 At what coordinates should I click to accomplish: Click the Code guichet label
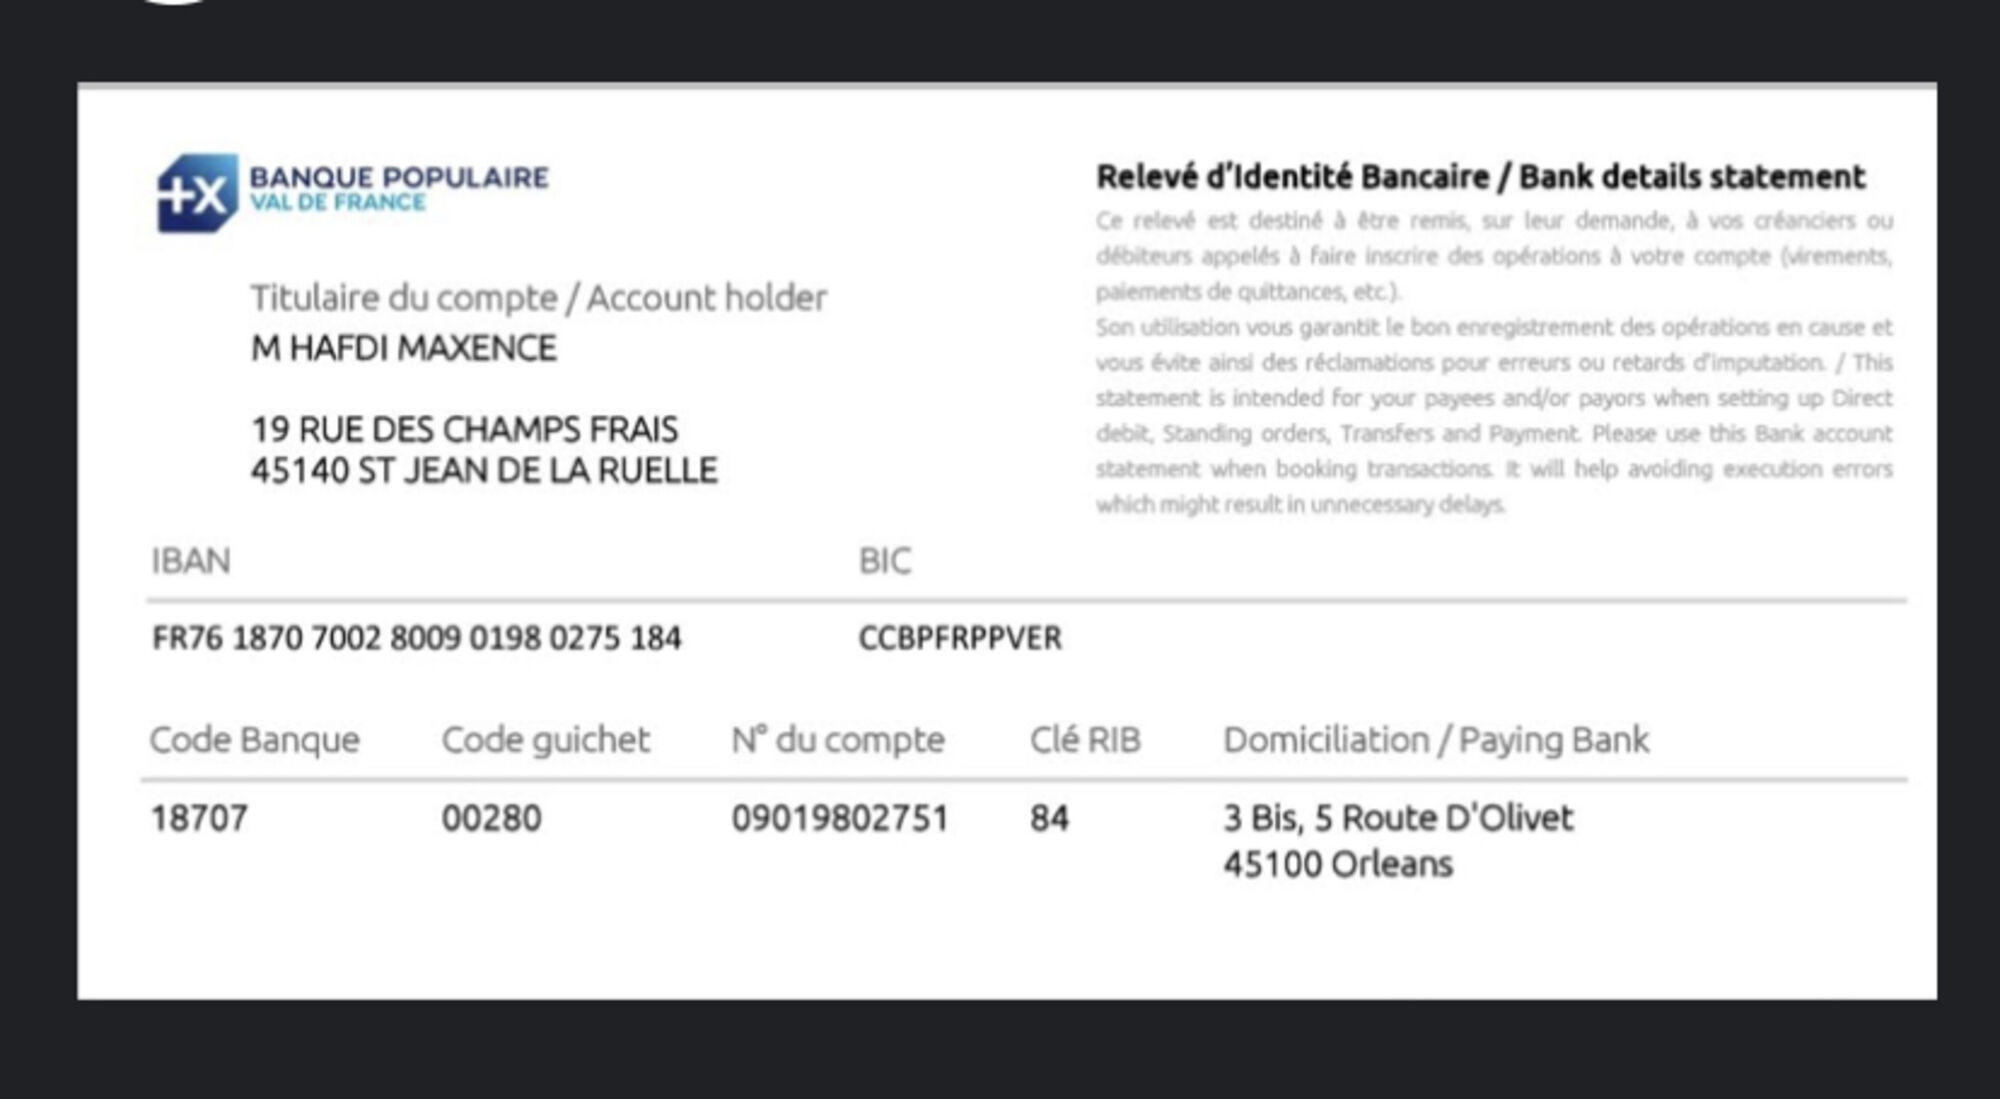click(x=545, y=740)
